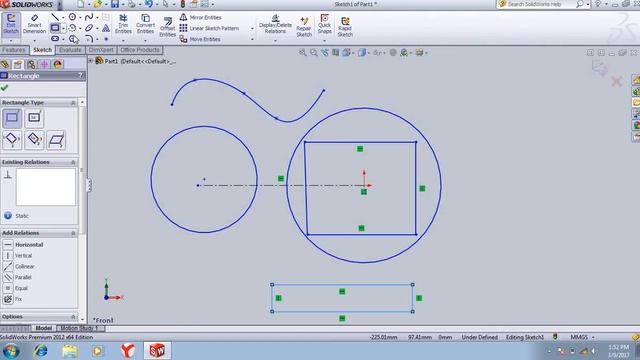Select the Spline sketch tool
This screenshot has width=640, height=360.
tap(89, 17)
